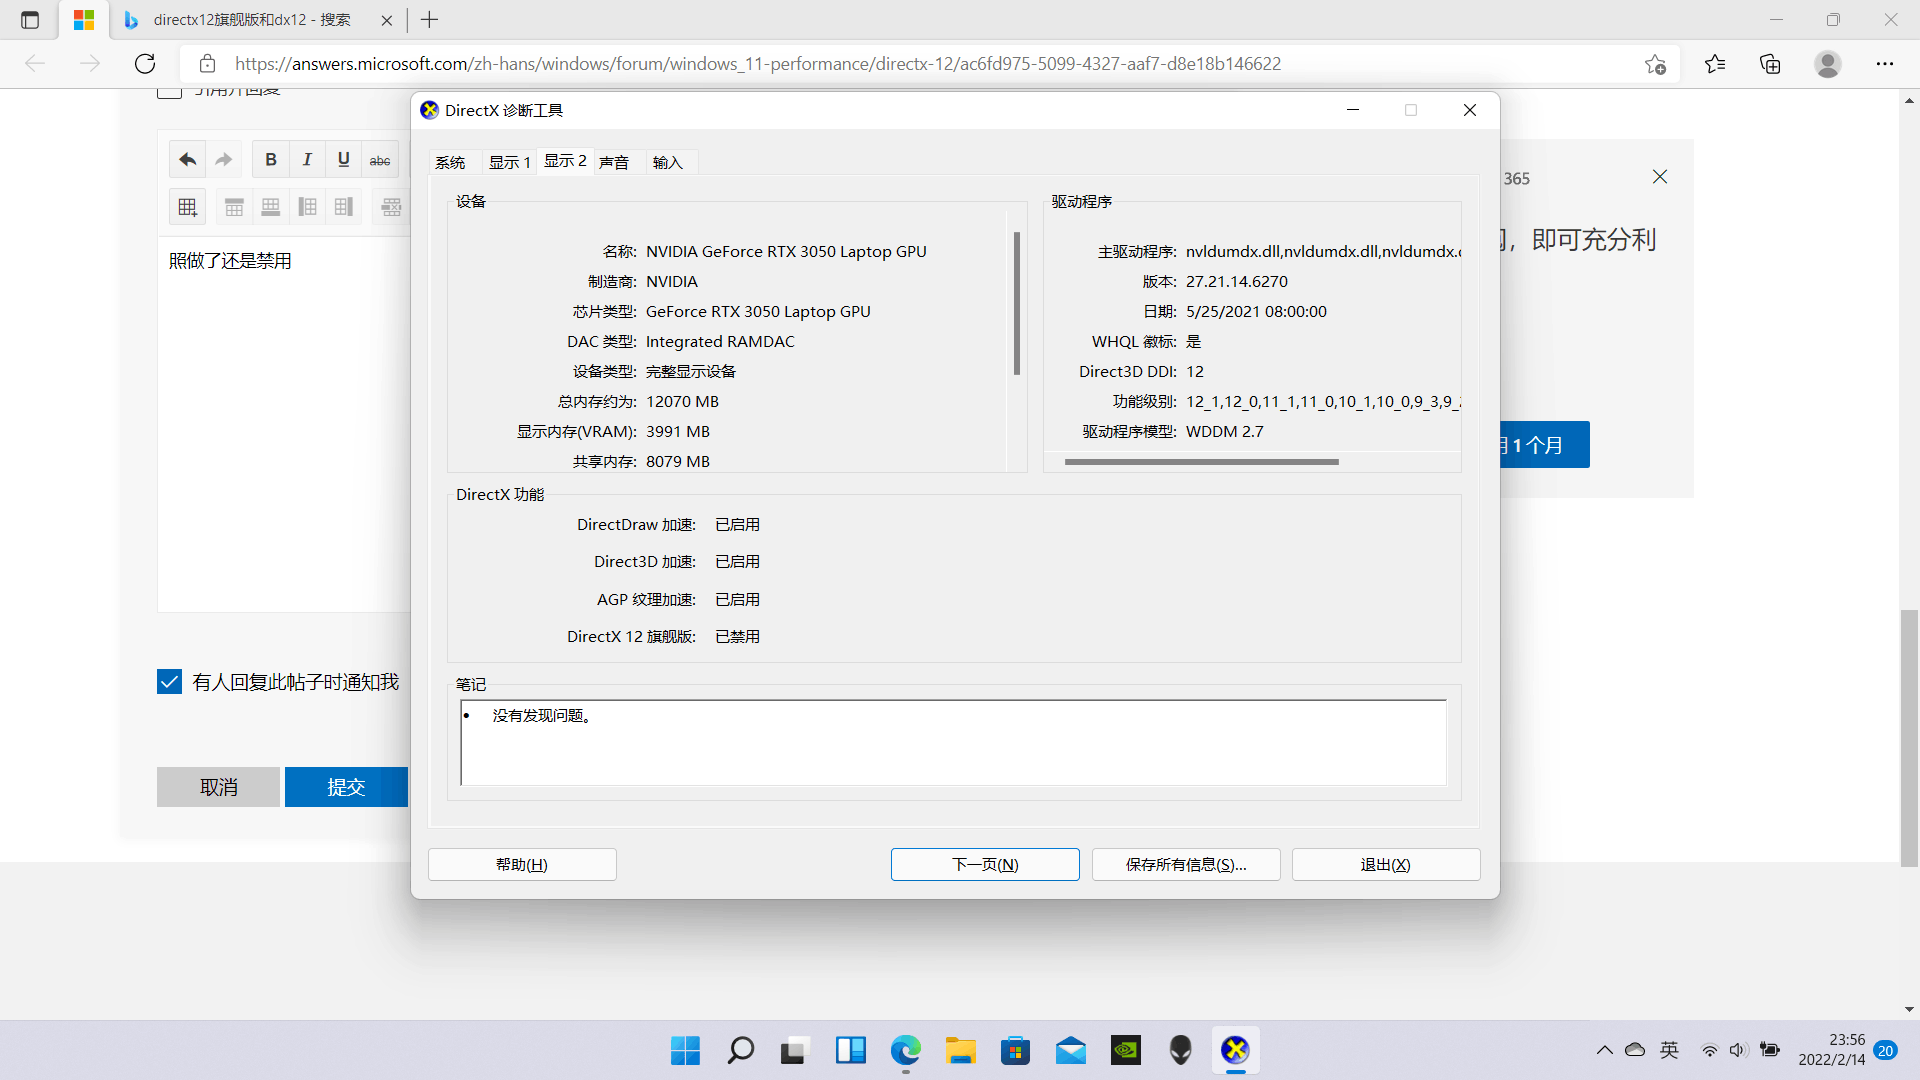
Task: Close the directx12 search tab
Action: pos(387,20)
